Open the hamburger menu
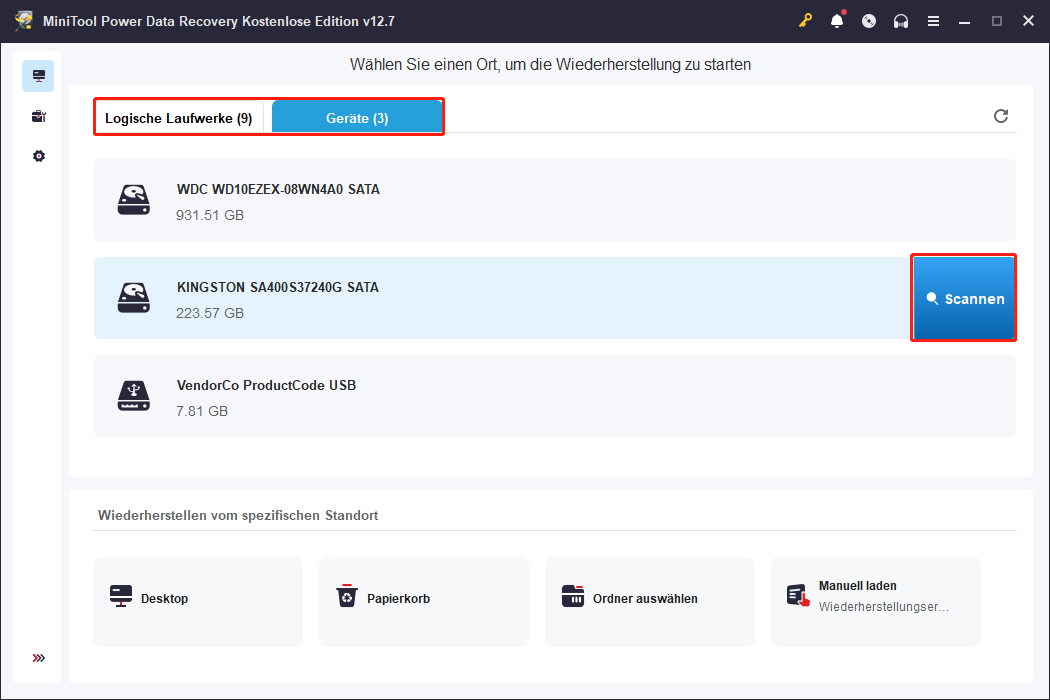Viewport: 1050px width, 700px height. [x=933, y=20]
